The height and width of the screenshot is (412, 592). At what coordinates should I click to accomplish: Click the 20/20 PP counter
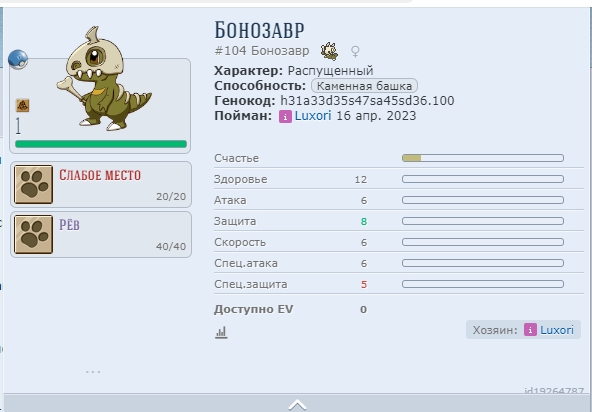171,197
